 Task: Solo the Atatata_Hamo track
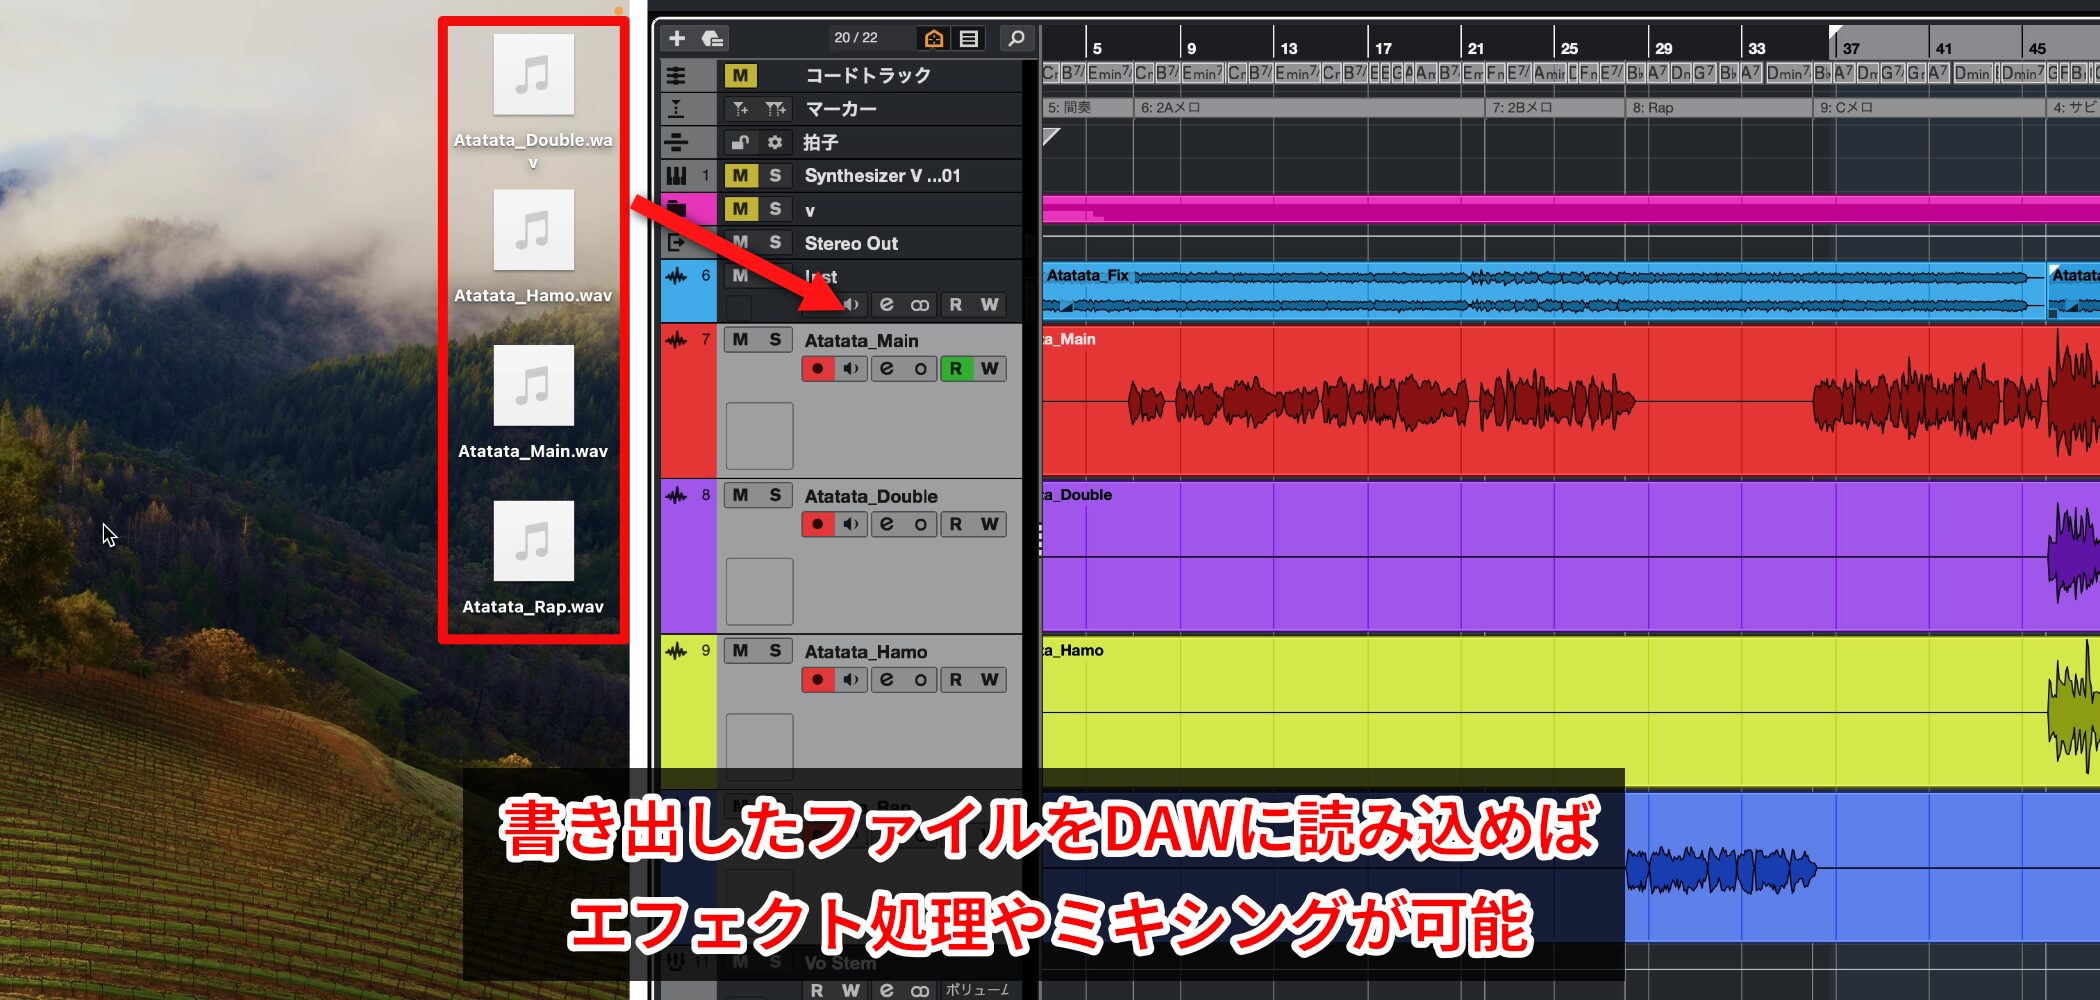(775, 651)
